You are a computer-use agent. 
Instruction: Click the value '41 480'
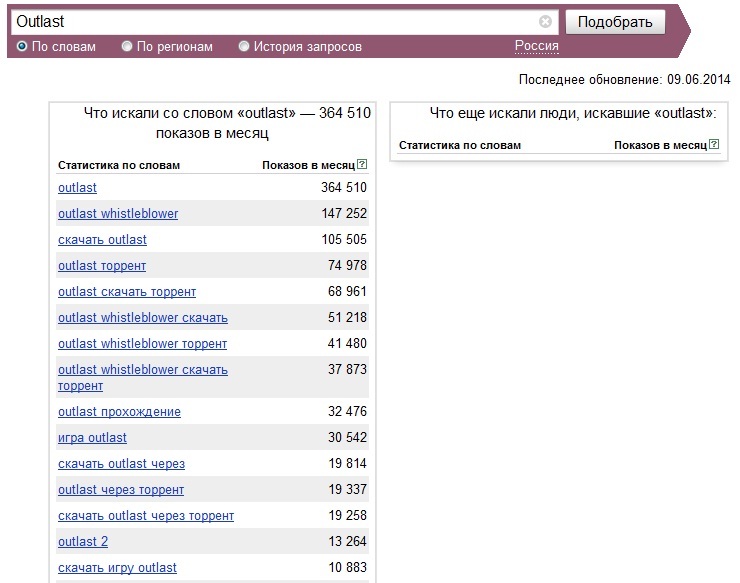(x=347, y=343)
